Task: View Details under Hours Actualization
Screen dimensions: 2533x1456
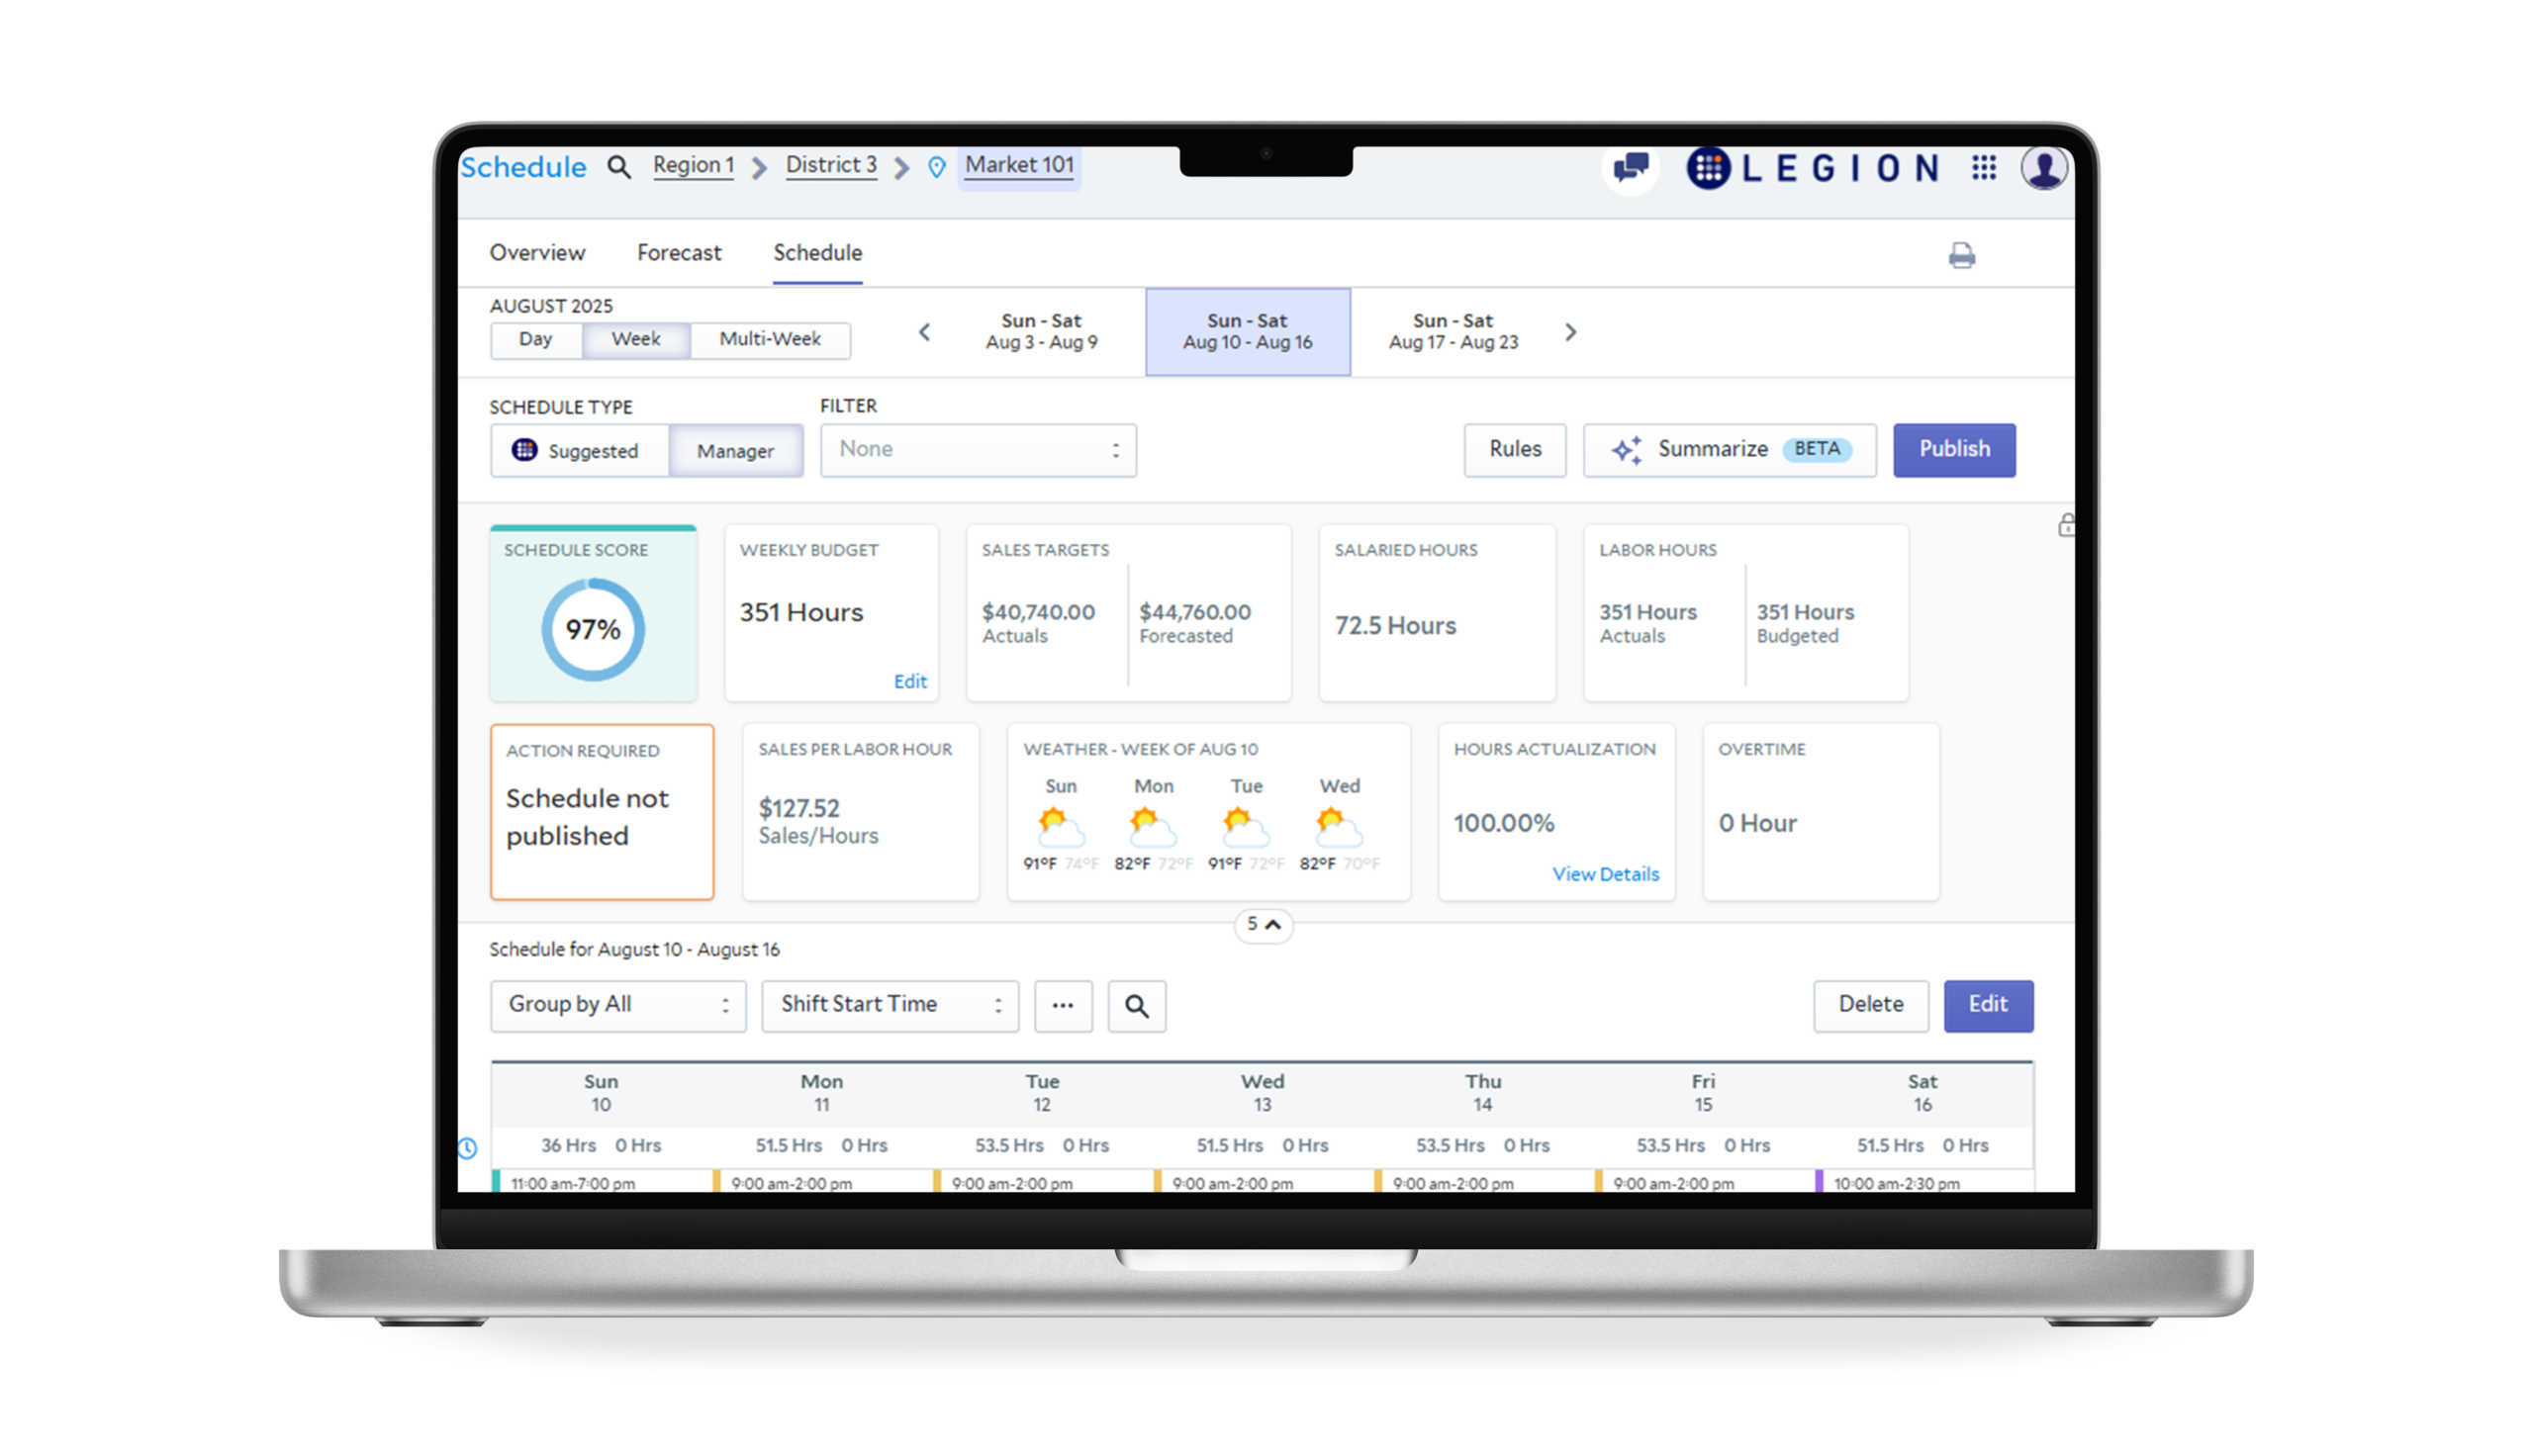Action: click(x=1605, y=874)
